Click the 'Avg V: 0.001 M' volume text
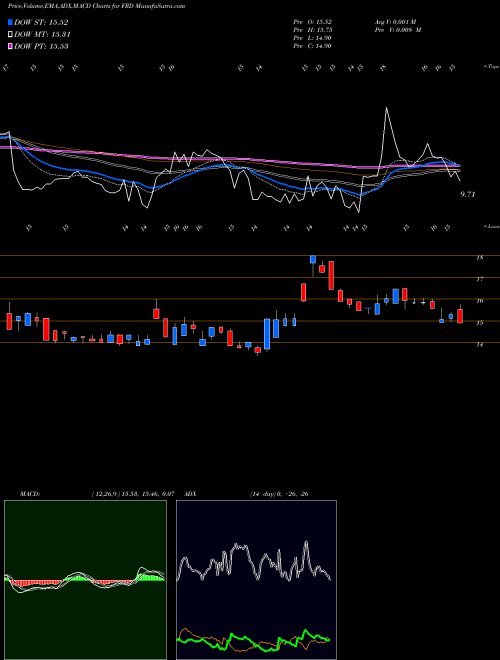 [x=396, y=21]
